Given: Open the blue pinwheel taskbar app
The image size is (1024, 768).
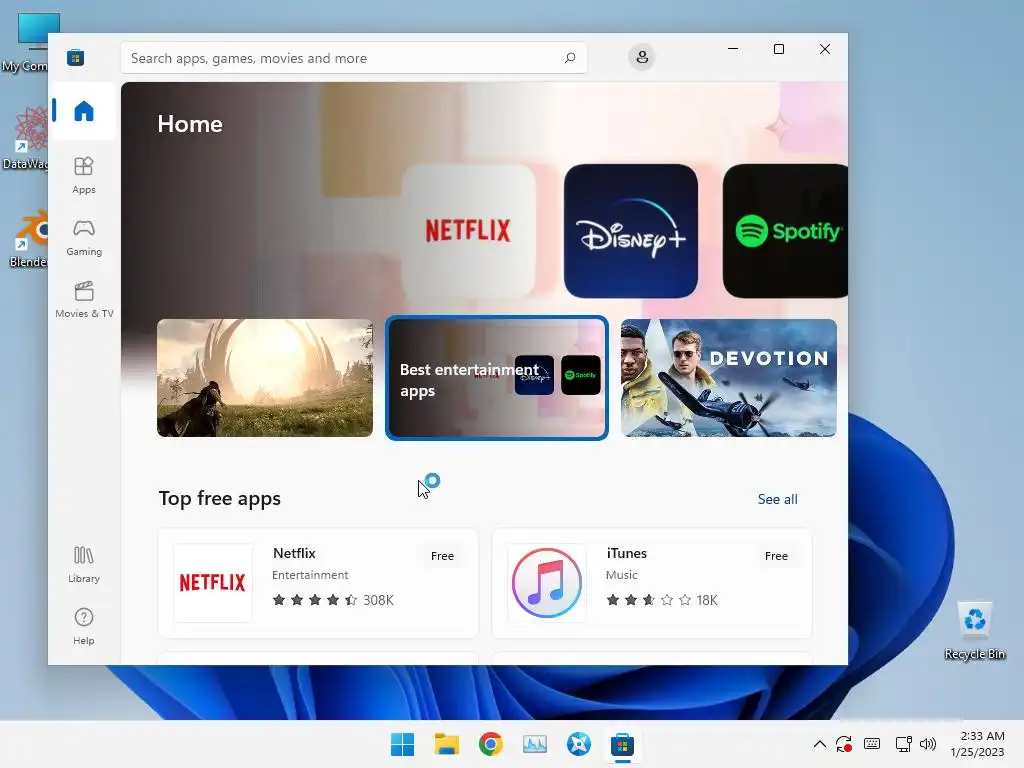Looking at the screenshot, I should [x=579, y=744].
